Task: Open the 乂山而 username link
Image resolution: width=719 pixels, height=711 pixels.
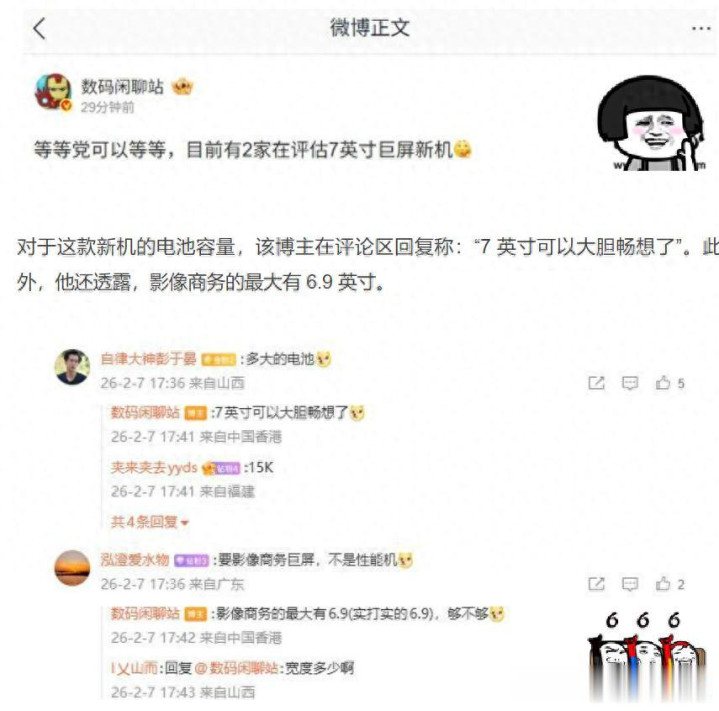Action: 134,668
